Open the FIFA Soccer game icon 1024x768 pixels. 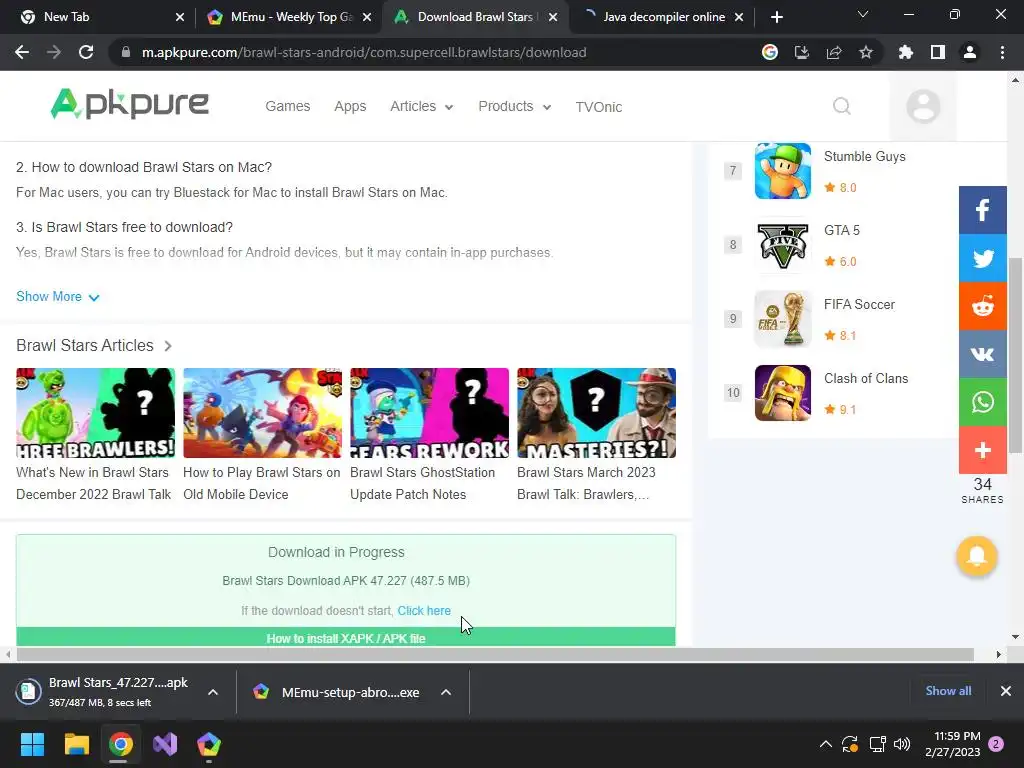(x=783, y=319)
